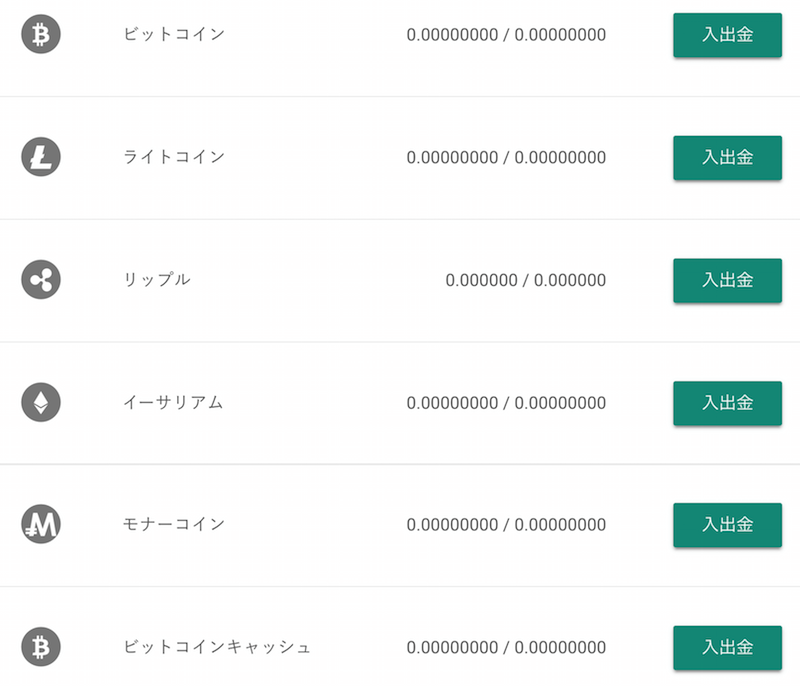
Task: Click the リップル balance 0.000000 / 0.000000
Action: click(x=526, y=280)
